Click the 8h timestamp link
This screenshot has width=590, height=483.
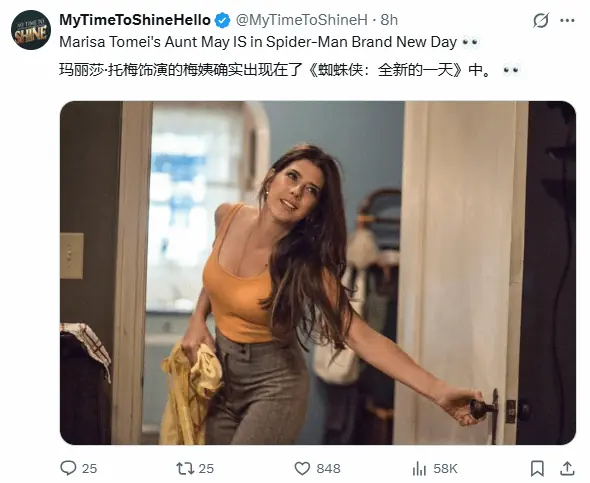tap(389, 20)
